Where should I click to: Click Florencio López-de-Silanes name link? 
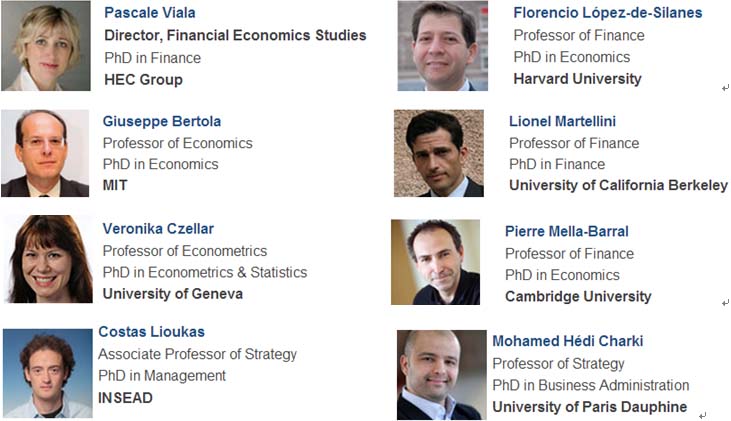click(x=607, y=13)
